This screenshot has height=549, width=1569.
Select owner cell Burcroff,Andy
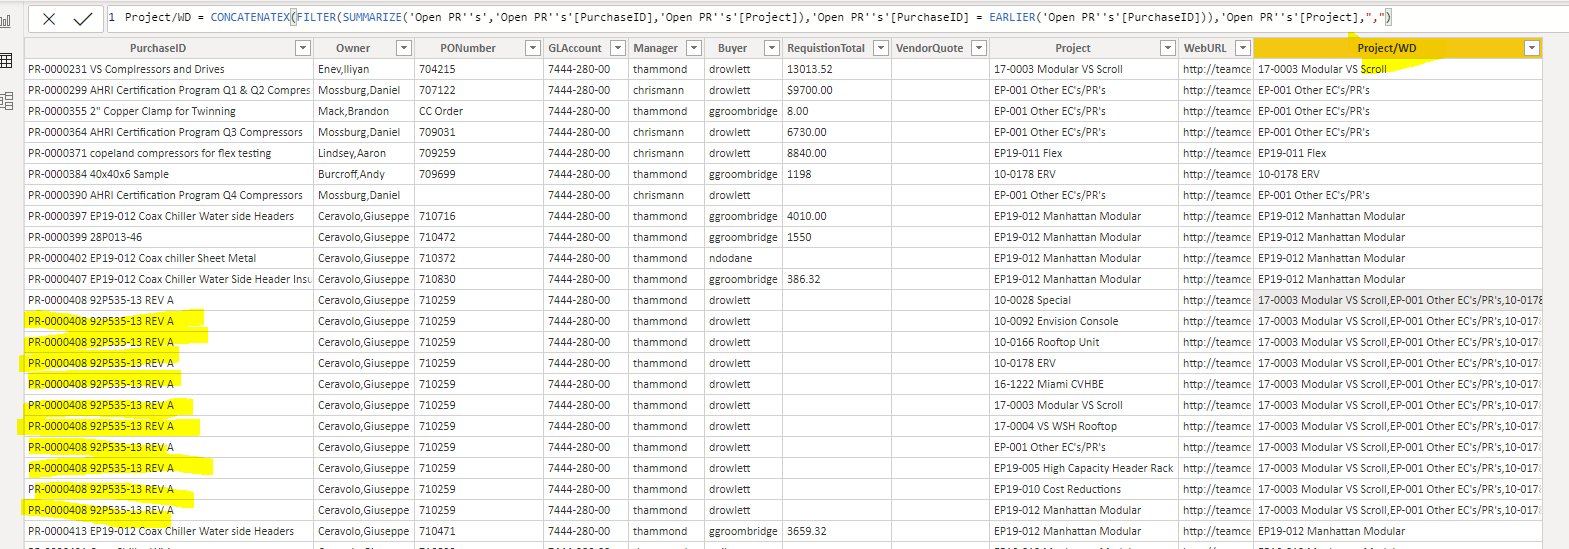coord(364,174)
